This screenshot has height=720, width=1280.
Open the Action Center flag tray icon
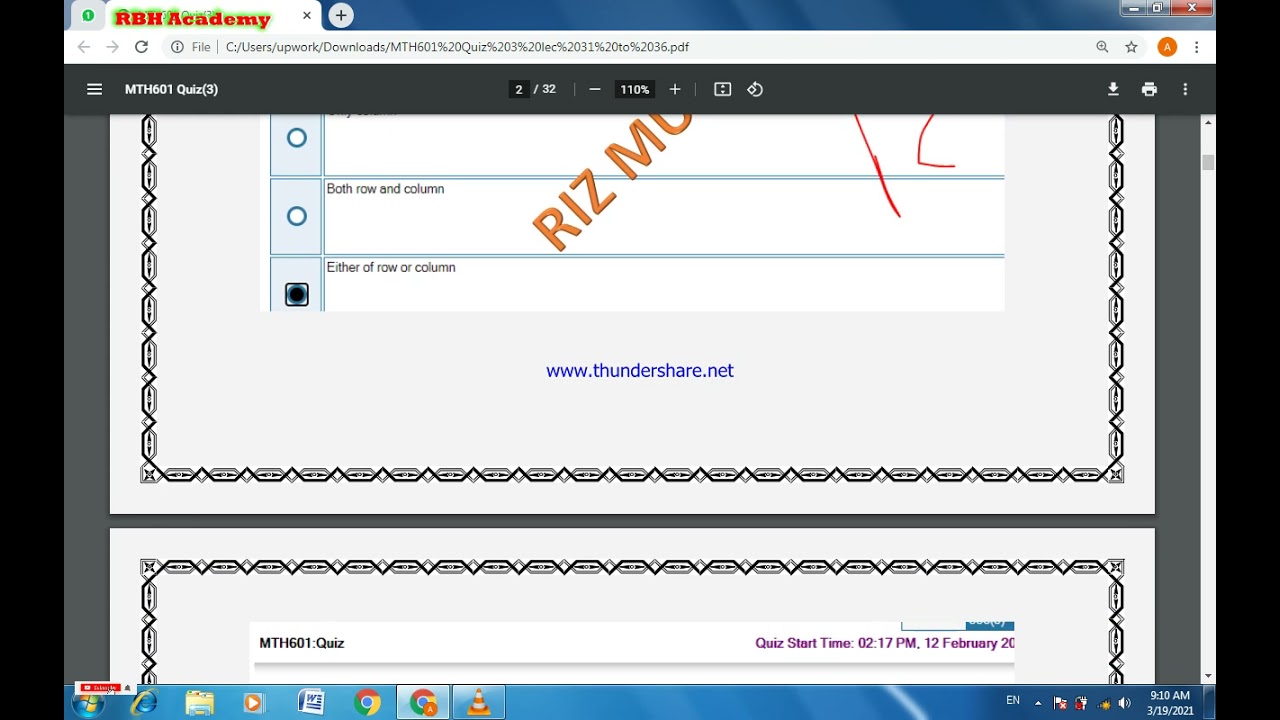[1060, 703]
